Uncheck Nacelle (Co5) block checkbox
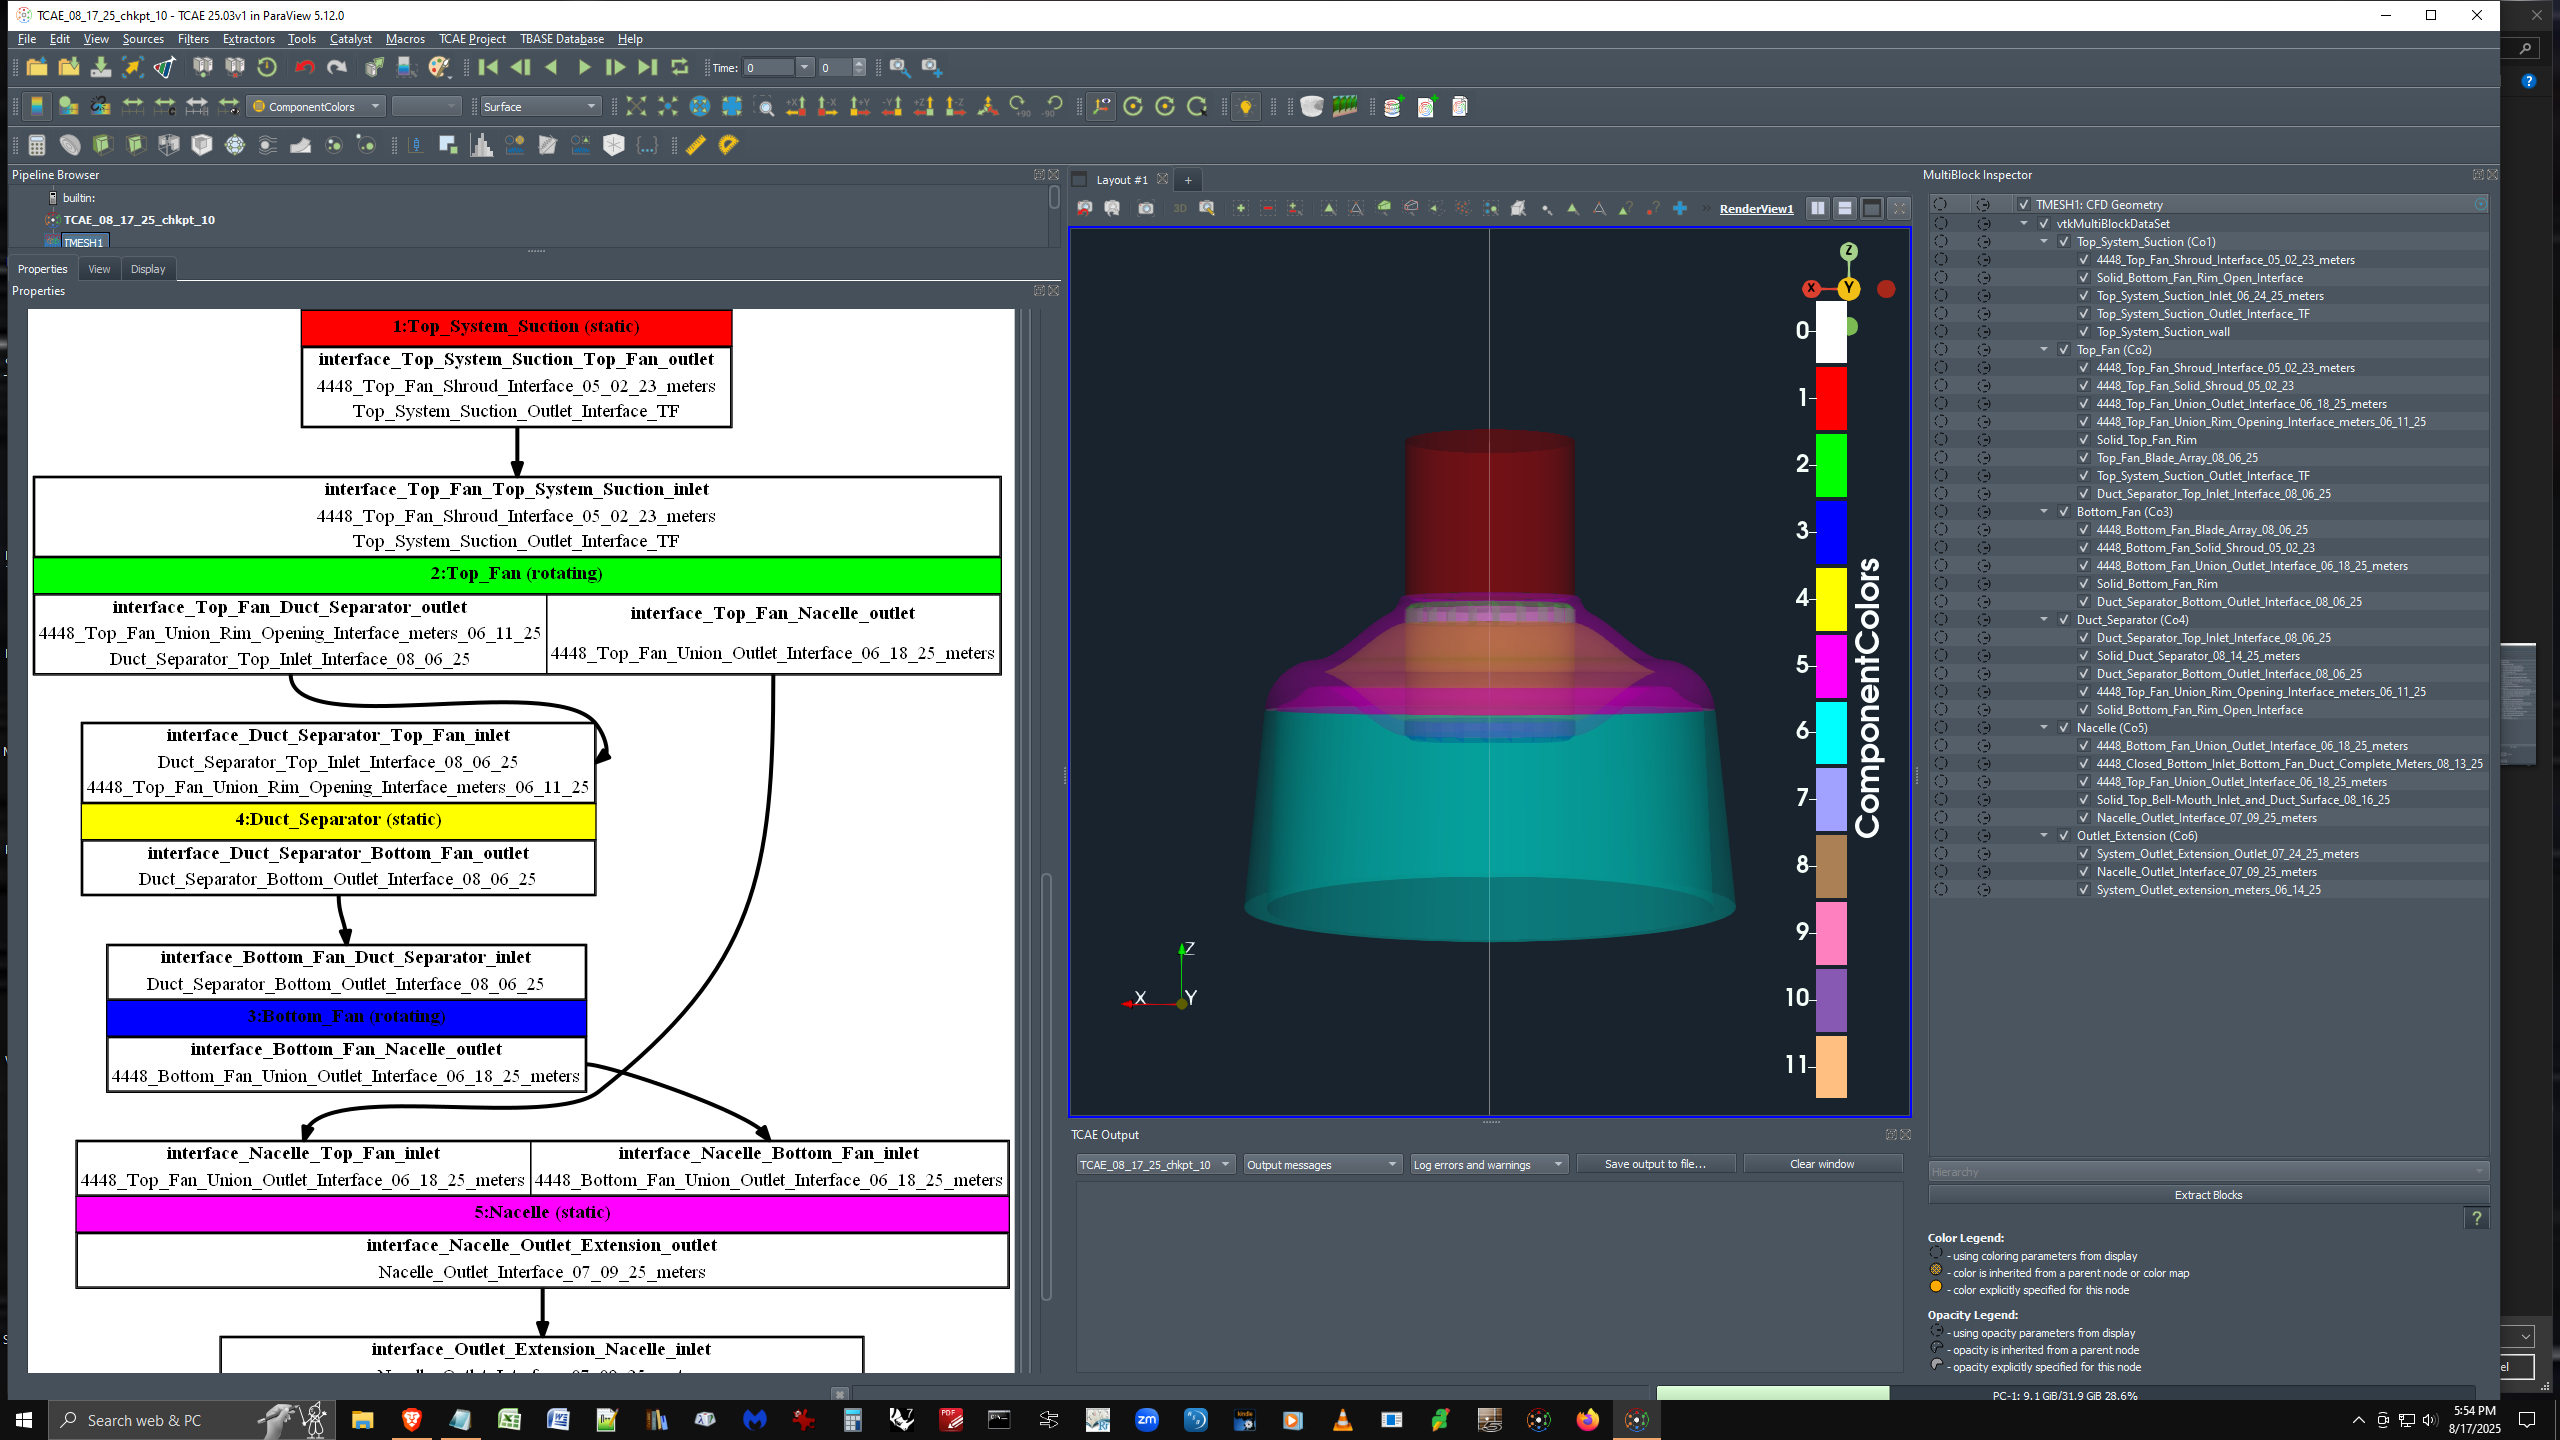 point(2063,728)
